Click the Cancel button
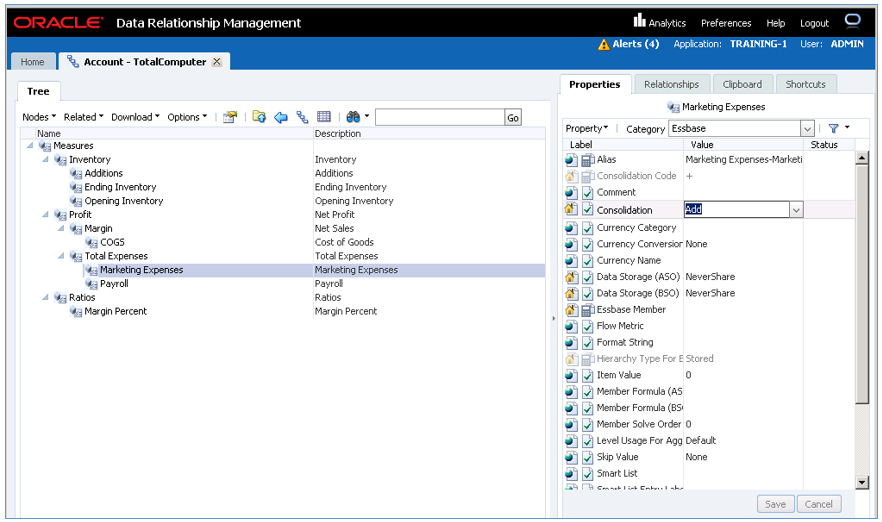882x522 pixels. (x=818, y=504)
